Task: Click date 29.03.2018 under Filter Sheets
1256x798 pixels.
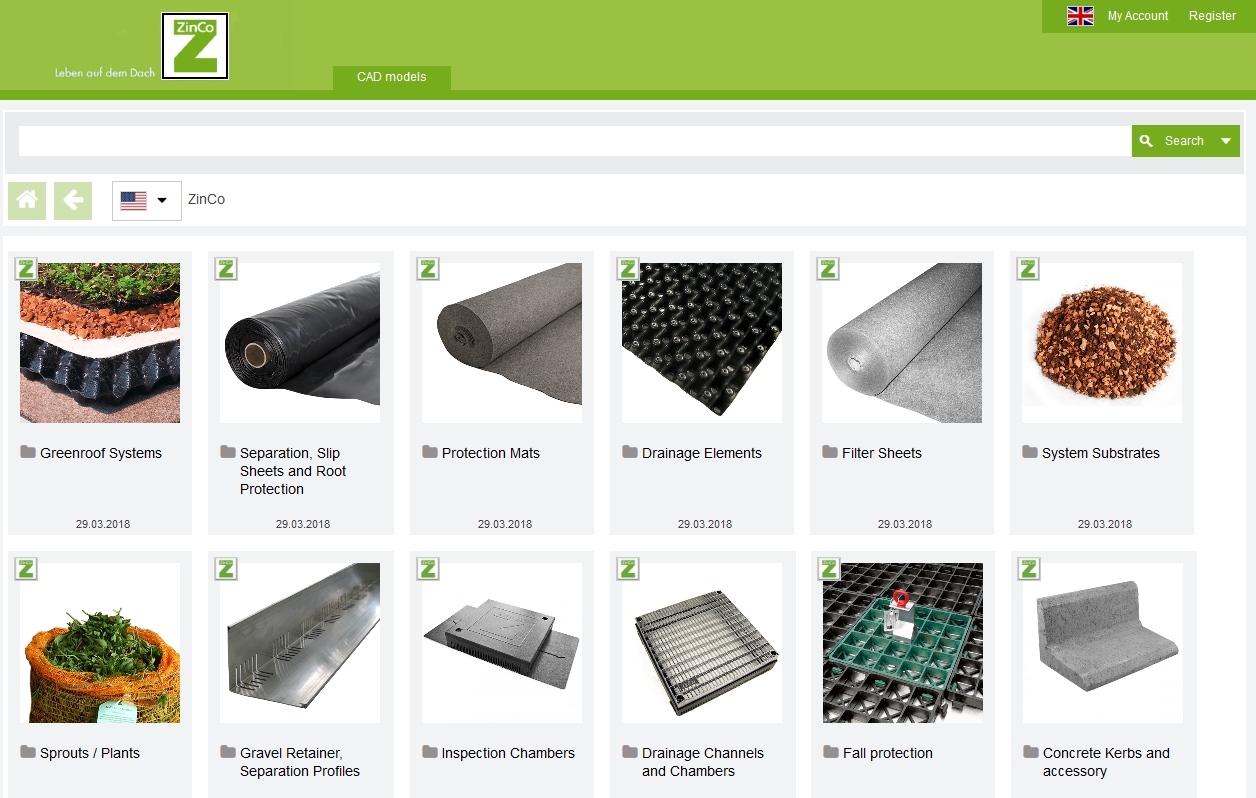Action: click(905, 524)
